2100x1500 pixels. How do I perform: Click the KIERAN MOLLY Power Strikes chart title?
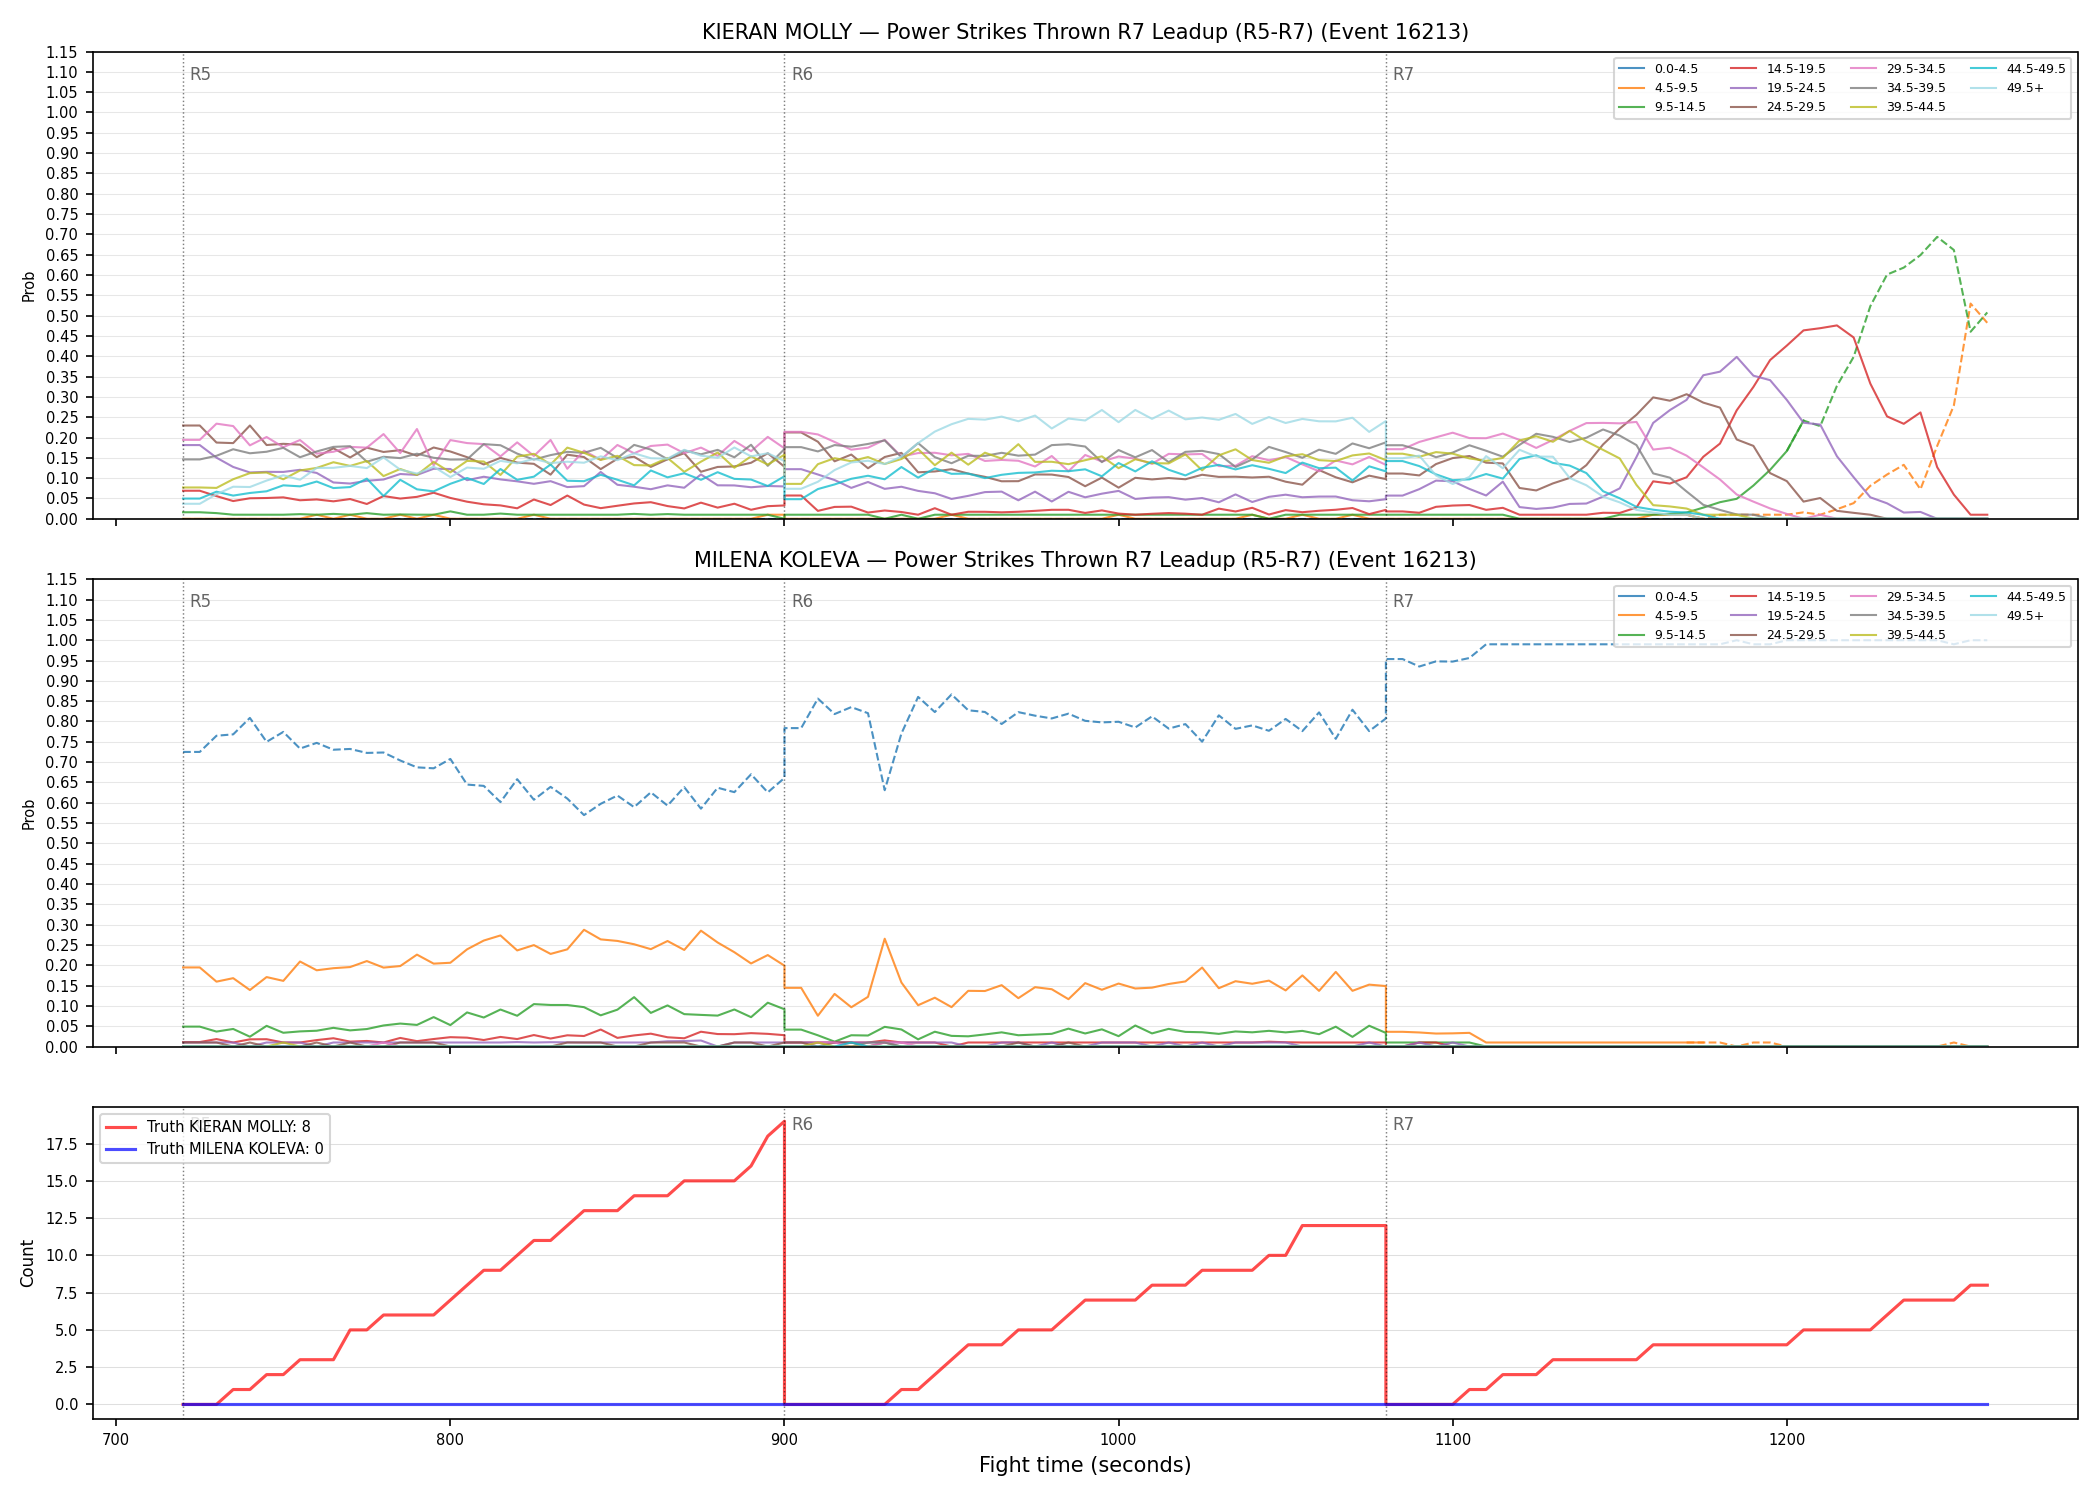pyautogui.click(x=1085, y=32)
